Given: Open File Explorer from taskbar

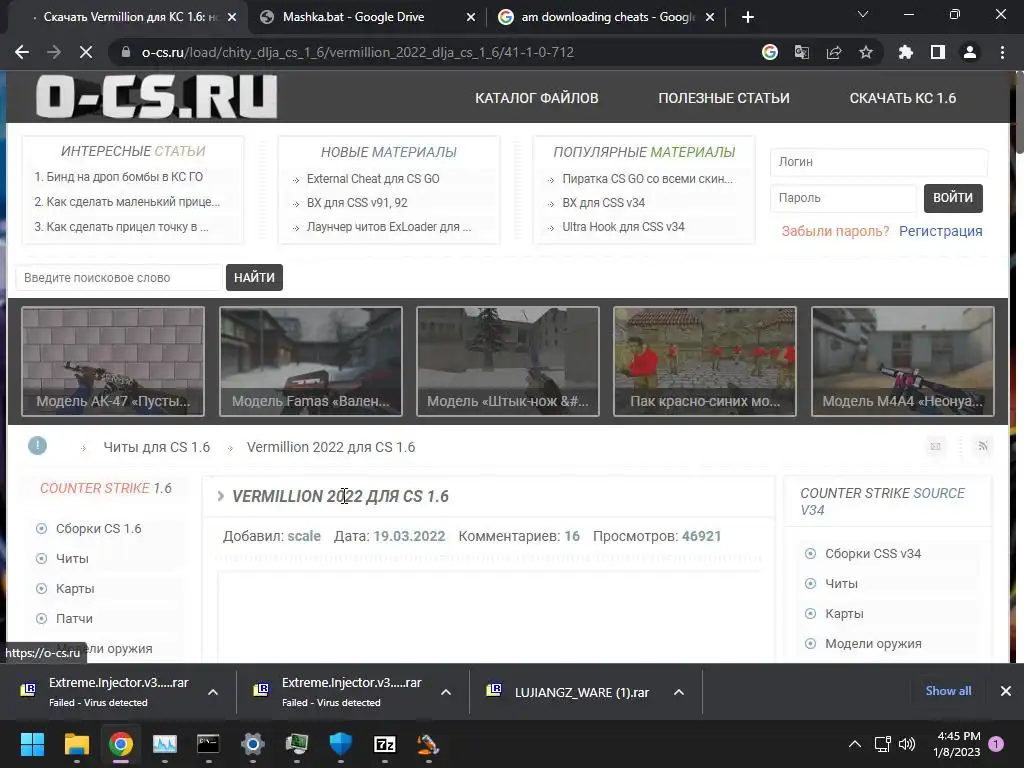Looking at the screenshot, I should pos(76,744).
